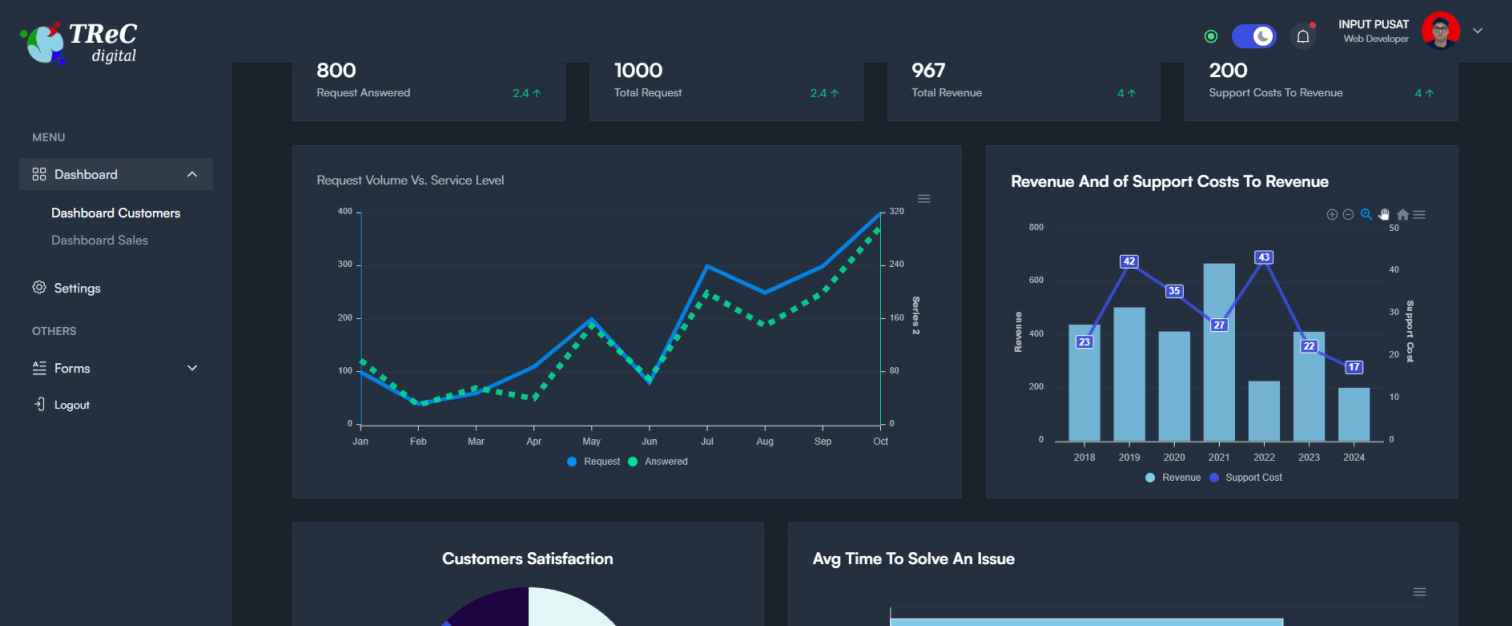1512x626 pixels.
Task: Select Dashboard Customers in the sidebar
Action: (115, 212)
